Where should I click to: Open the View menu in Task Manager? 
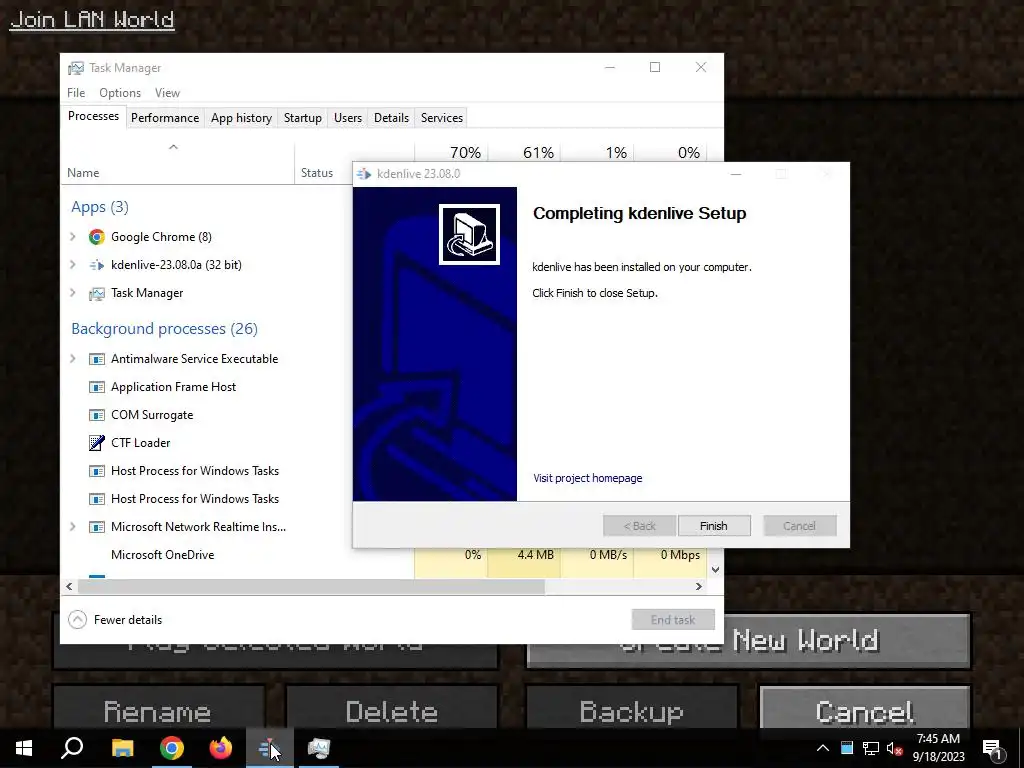[x=167, y=93]
